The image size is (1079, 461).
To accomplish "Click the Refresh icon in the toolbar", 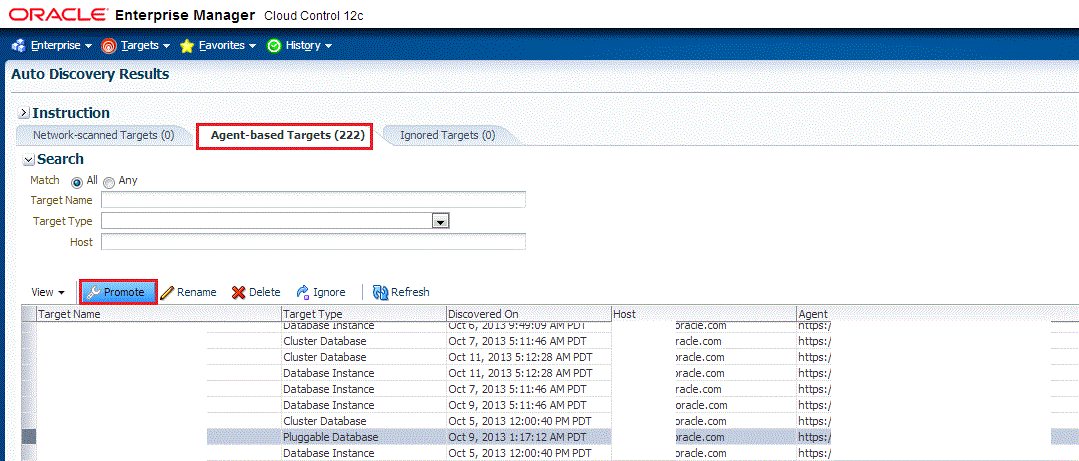I will (381, 292).
